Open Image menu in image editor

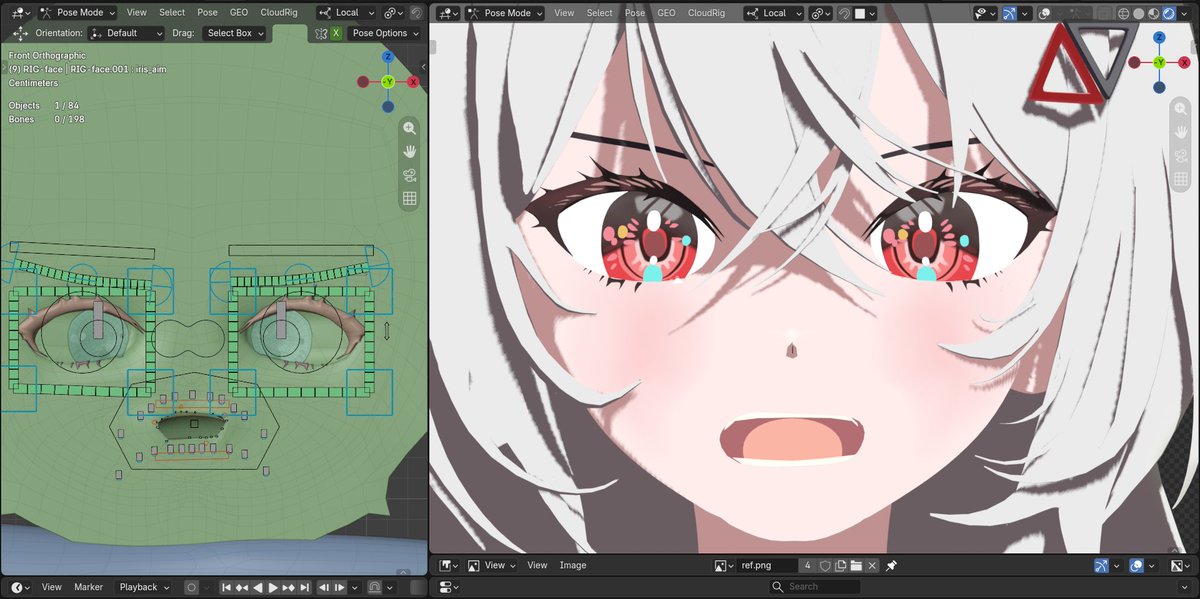click(573, 565)
